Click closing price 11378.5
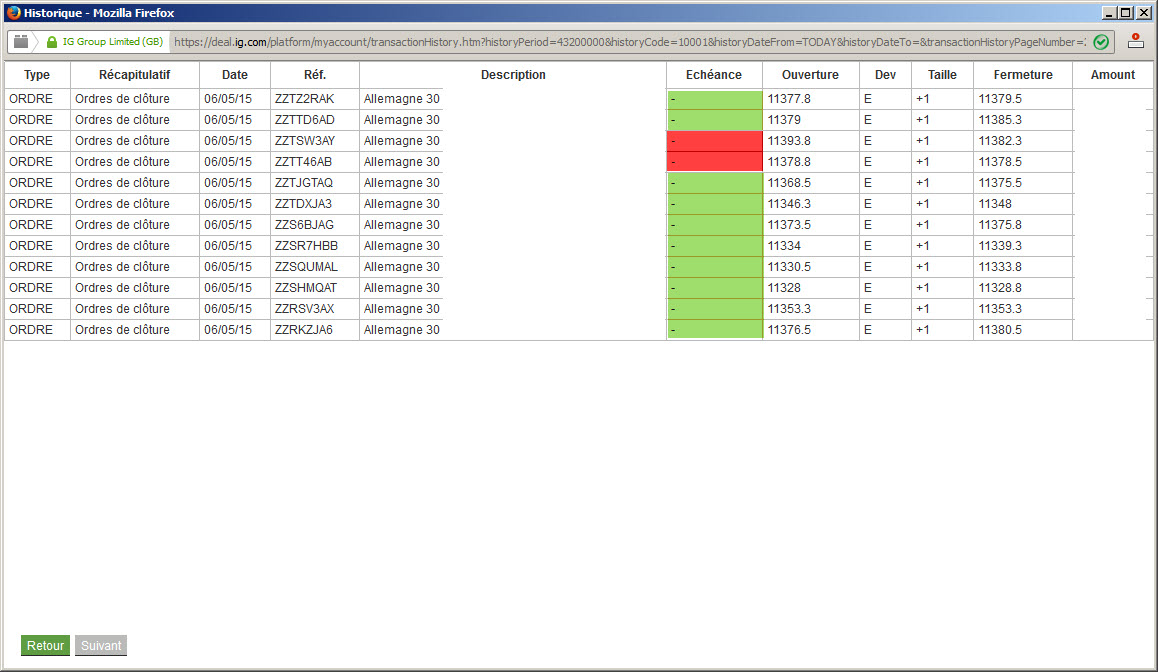 pyautogui.click(x=1000, y=162)
